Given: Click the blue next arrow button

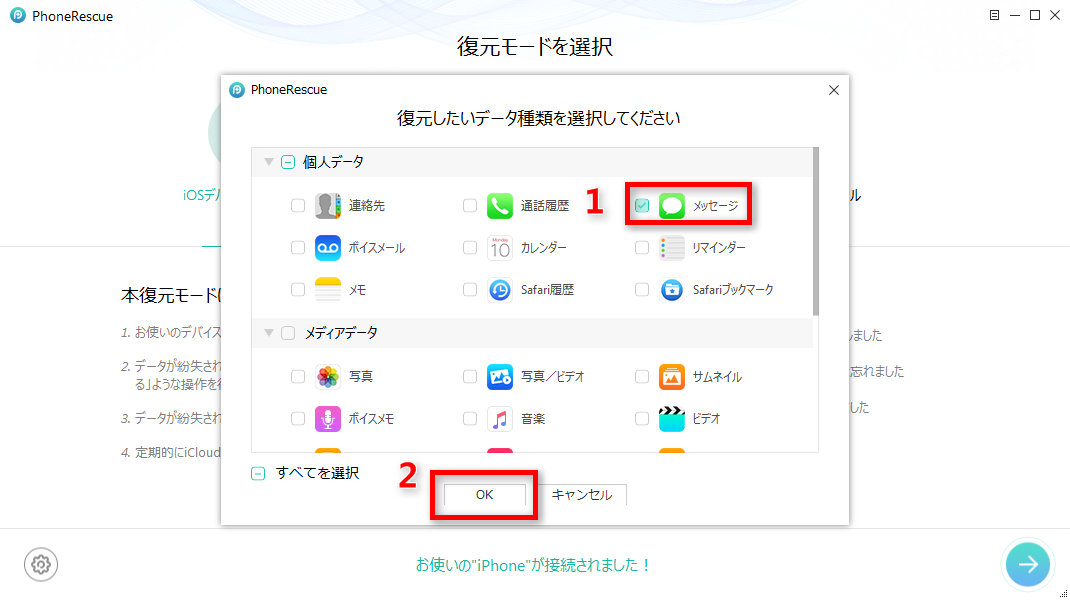Looking at the screenshot, I should (1027, 564).
